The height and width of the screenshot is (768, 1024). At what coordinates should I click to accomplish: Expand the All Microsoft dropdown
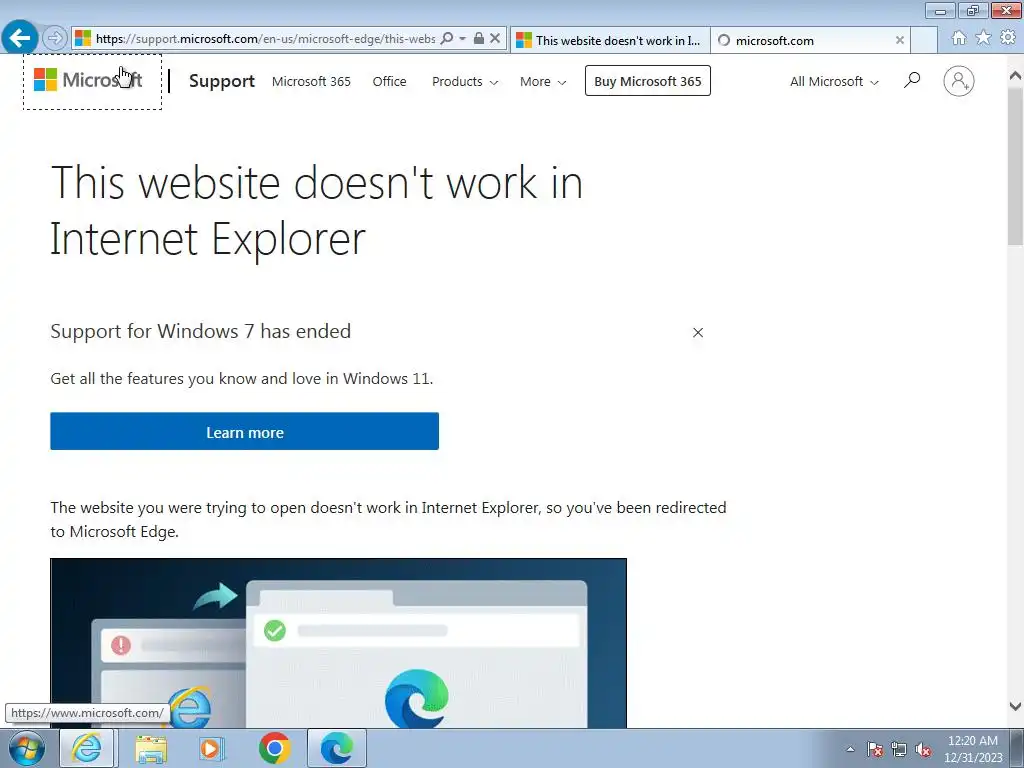coord(835,82)
